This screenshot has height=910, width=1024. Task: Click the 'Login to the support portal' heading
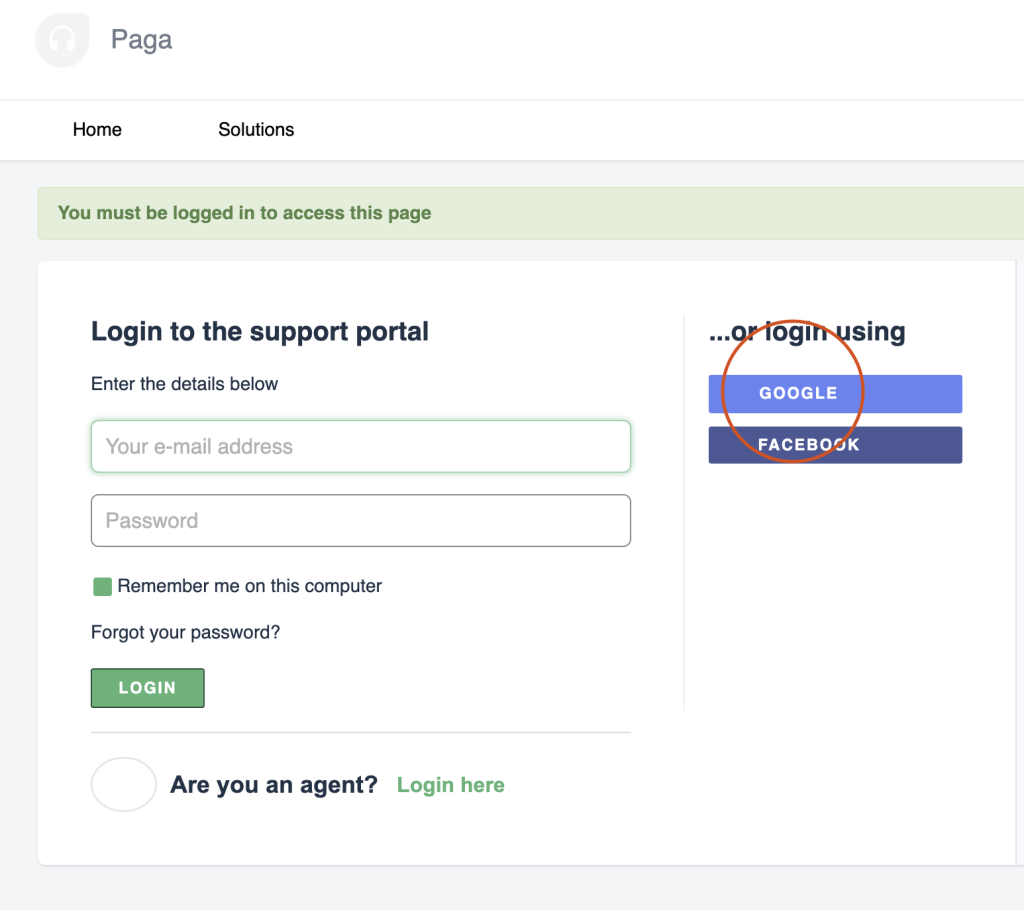point(260,331)
